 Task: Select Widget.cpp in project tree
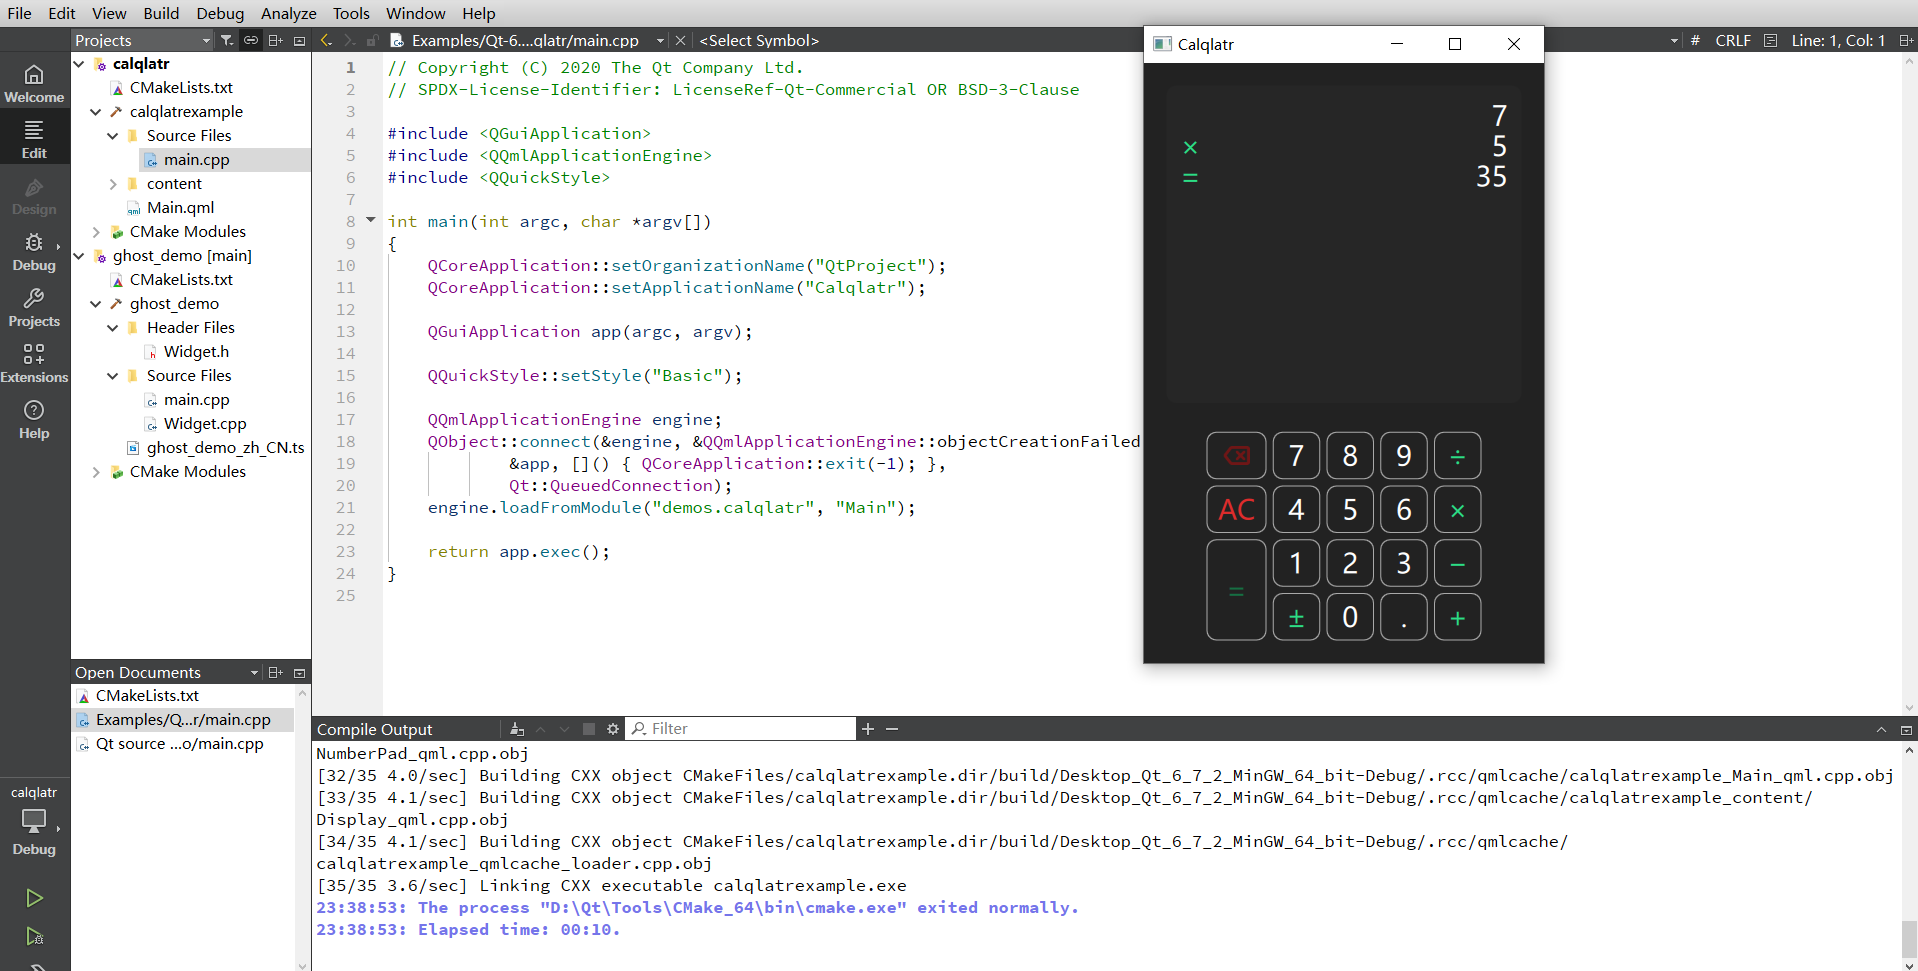click(205, 424)
